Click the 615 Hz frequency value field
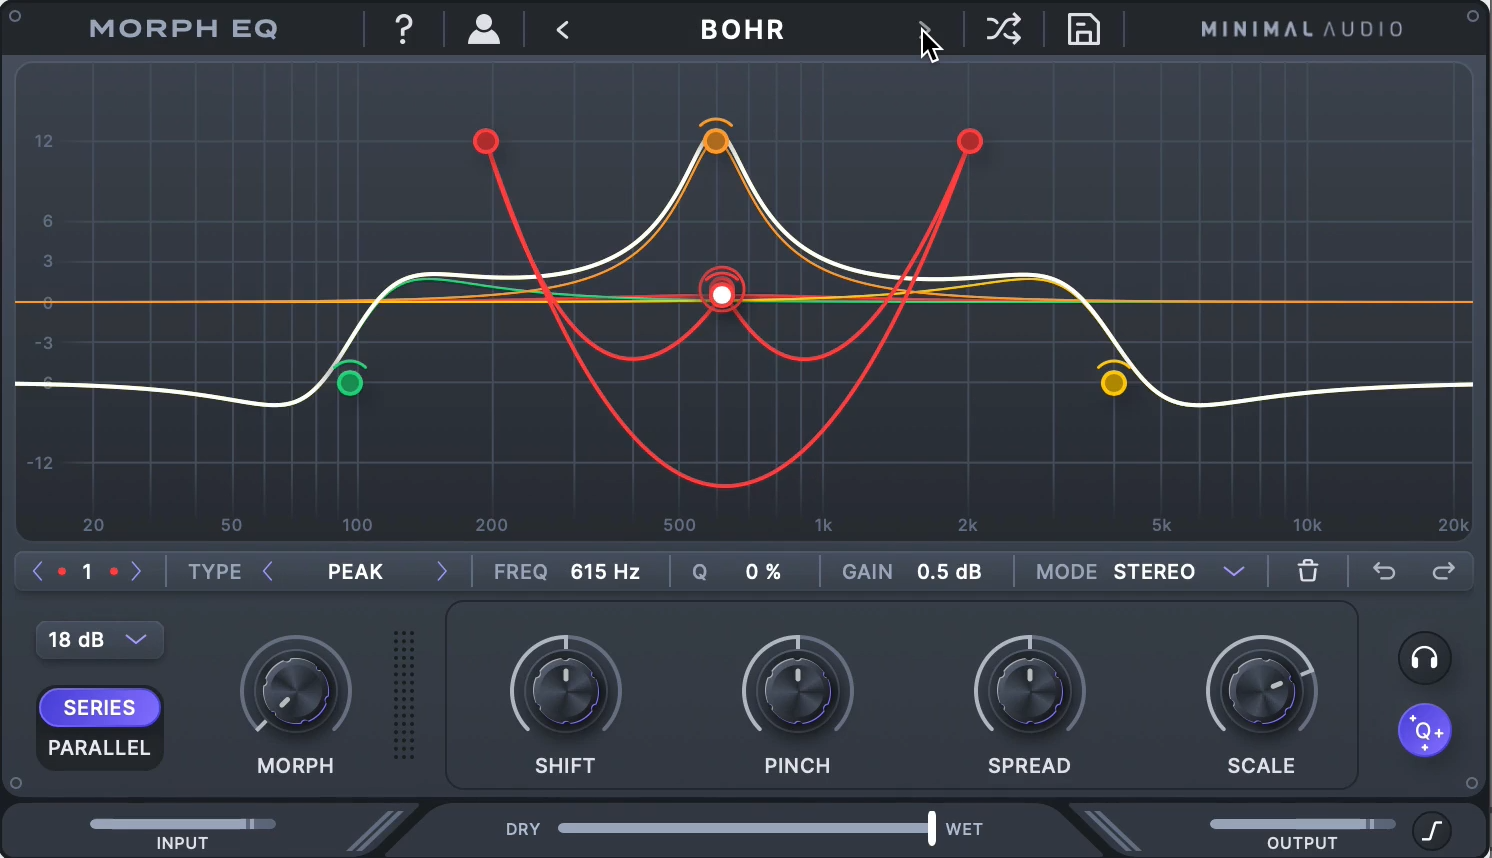The image size is (1492, 858). [x=604, y=571]
